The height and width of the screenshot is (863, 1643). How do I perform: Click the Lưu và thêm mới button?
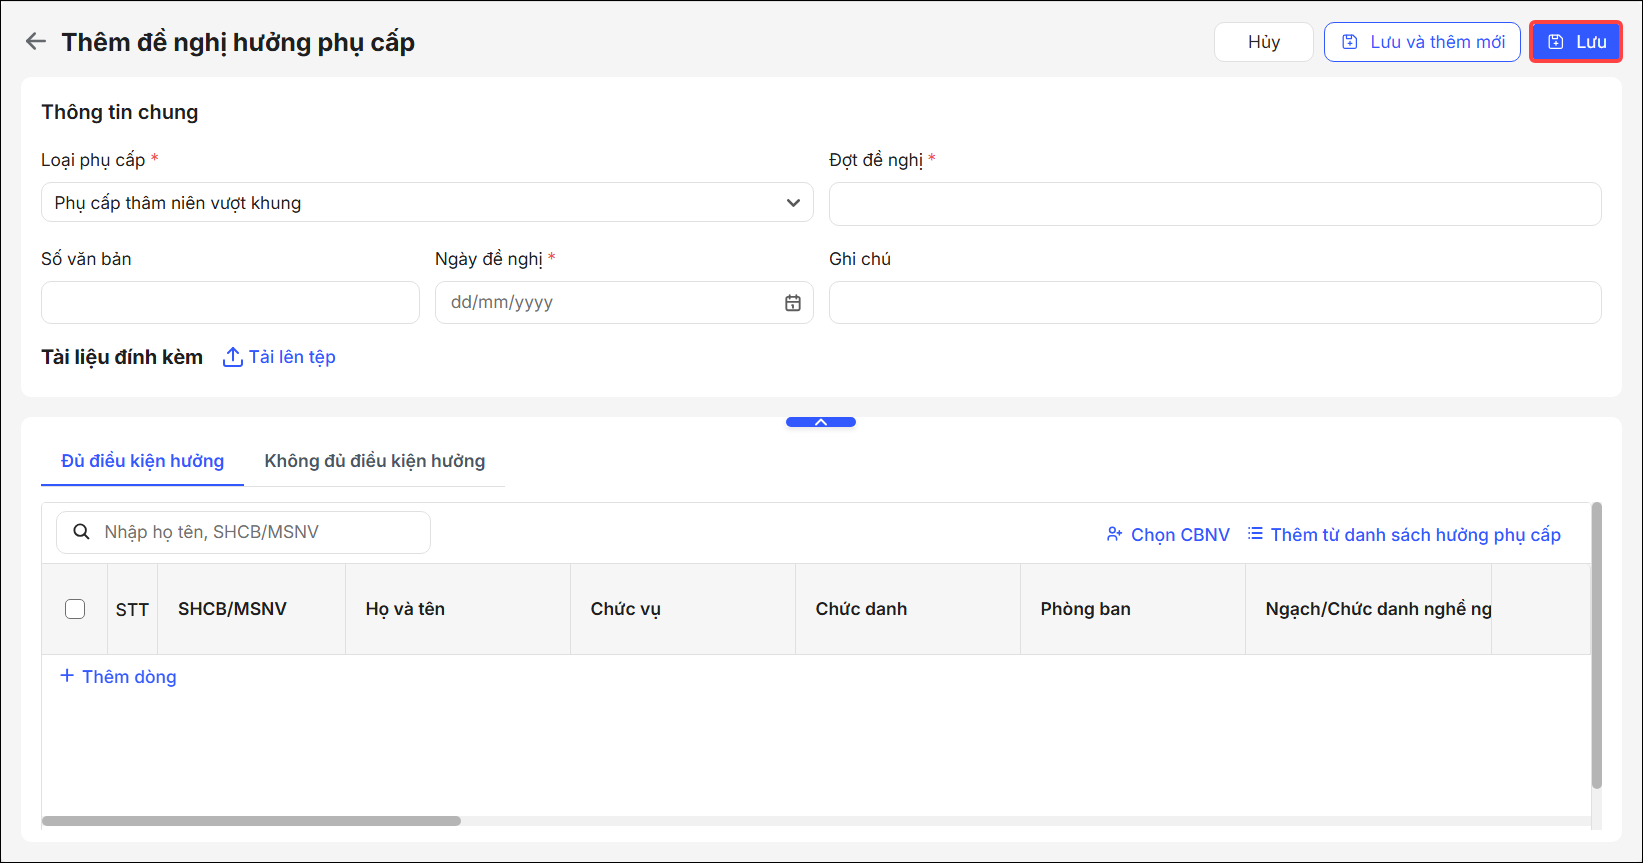1422,42
